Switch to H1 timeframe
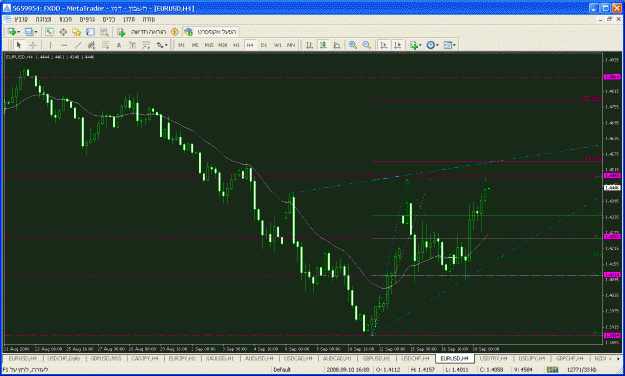 click(x=236, y=45)
